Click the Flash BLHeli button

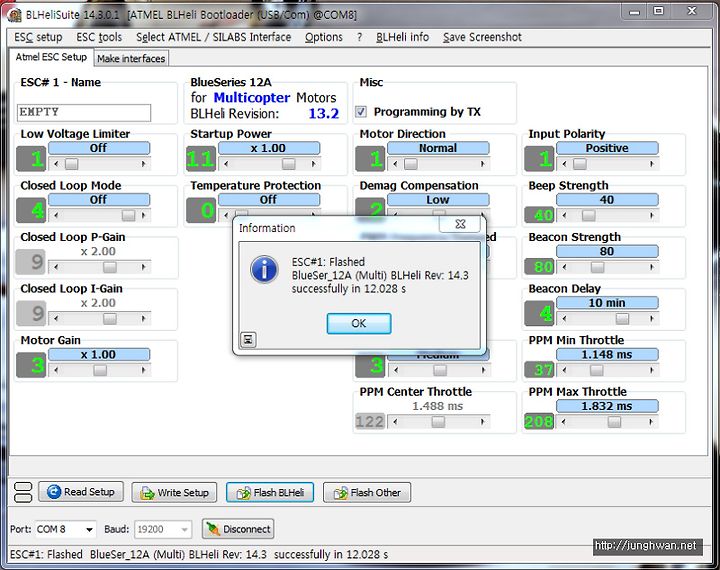tap(270, 492)
